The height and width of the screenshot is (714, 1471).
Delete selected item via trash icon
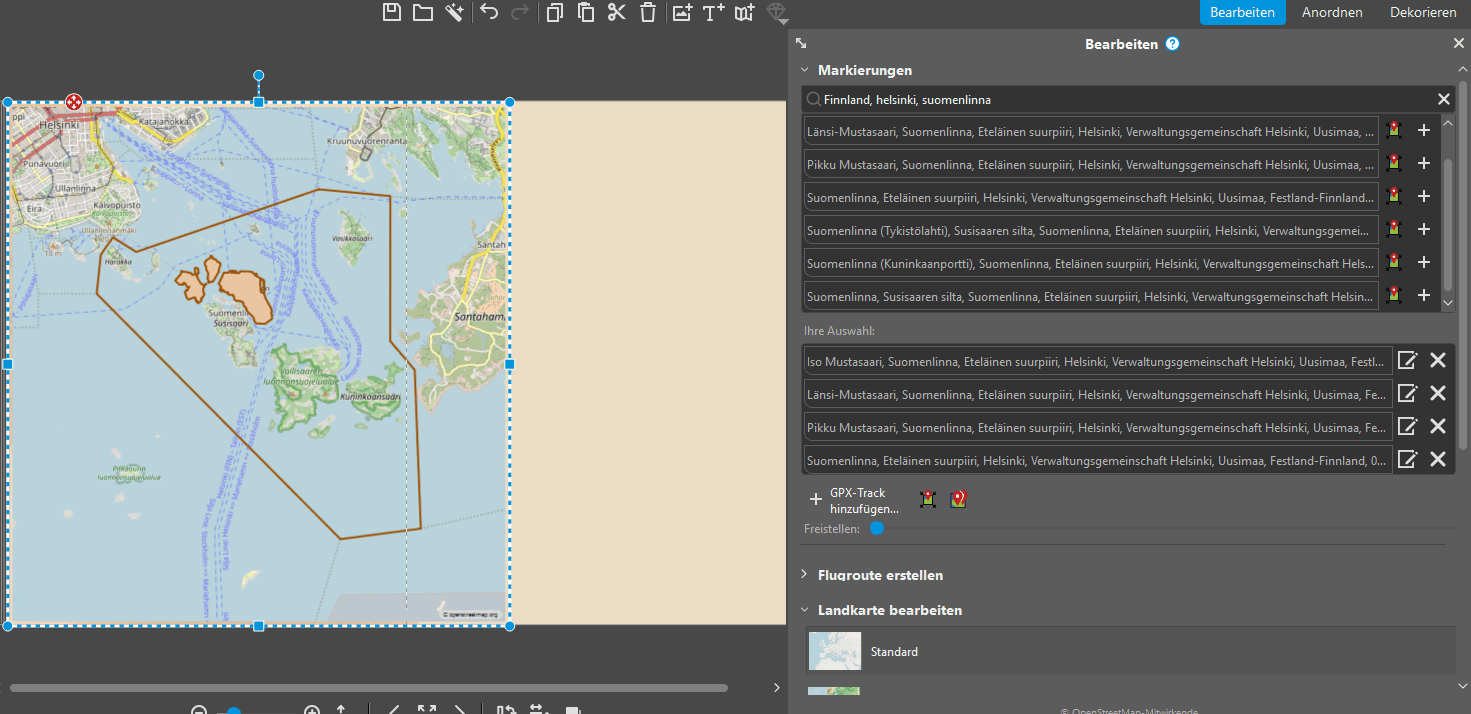648,12
